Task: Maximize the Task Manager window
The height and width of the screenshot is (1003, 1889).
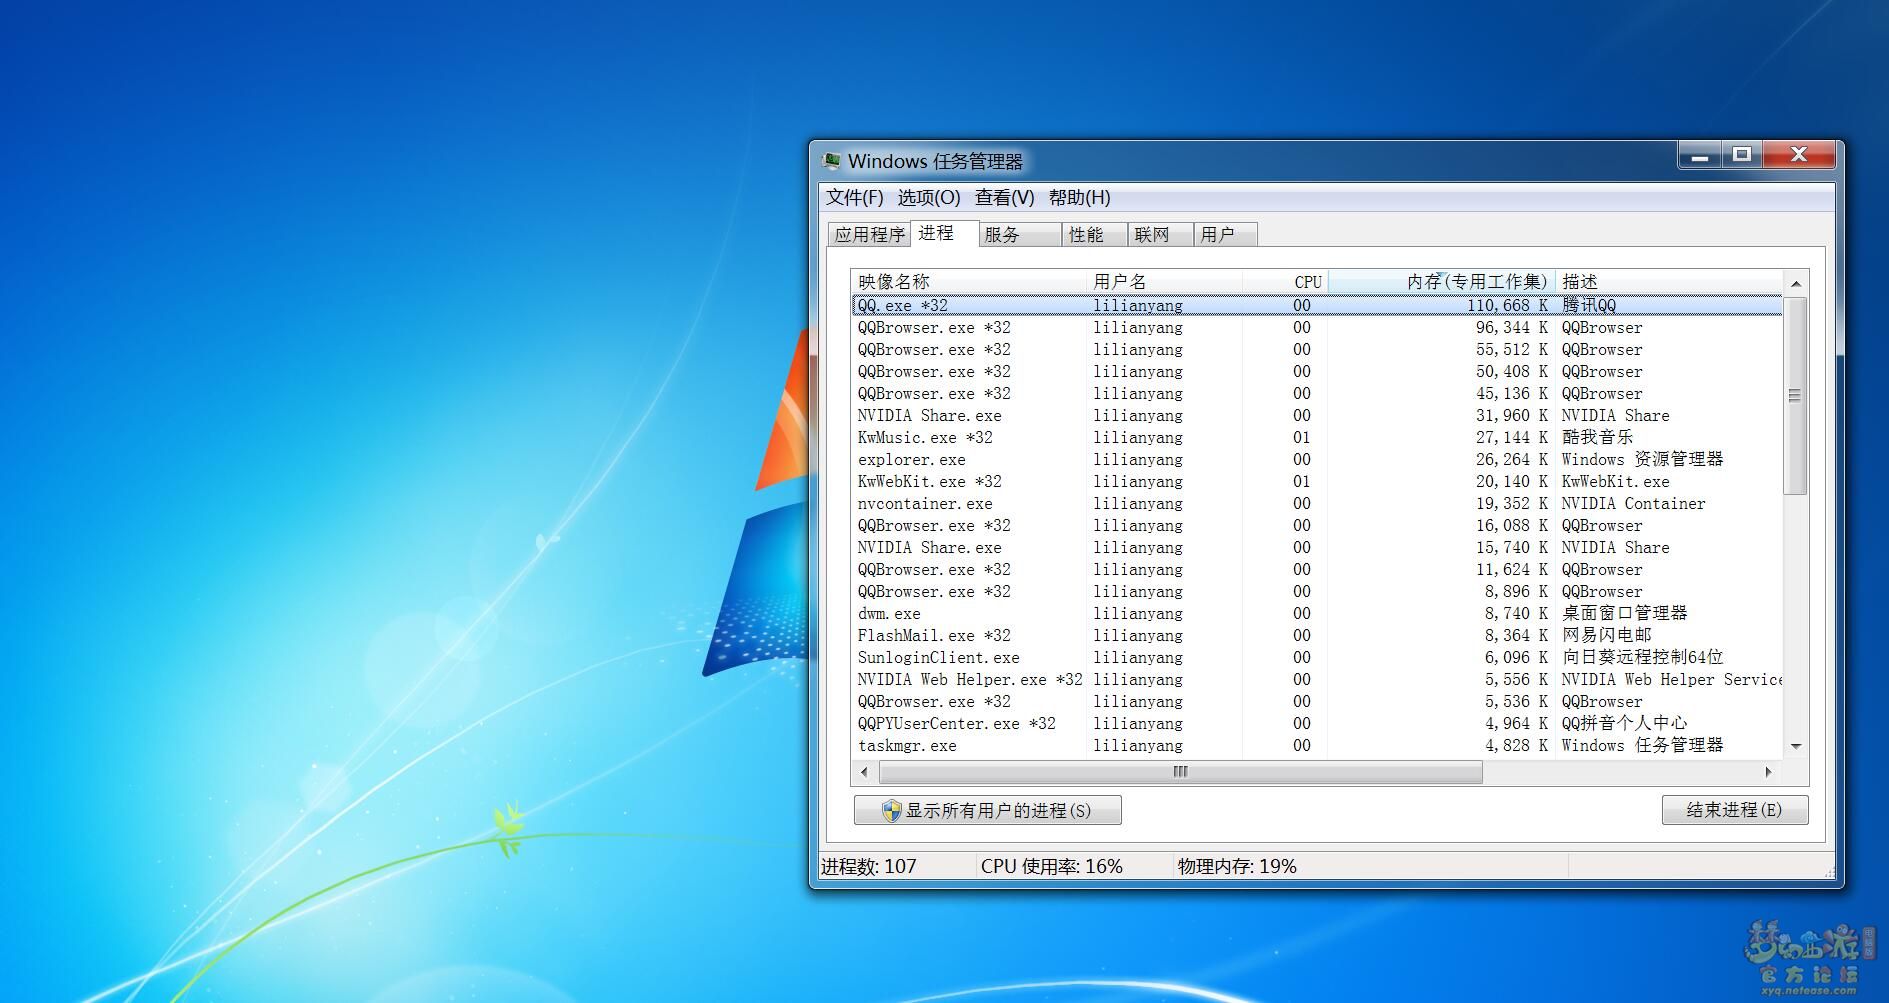Action: pyautogui.click(x=1742, y=155)
